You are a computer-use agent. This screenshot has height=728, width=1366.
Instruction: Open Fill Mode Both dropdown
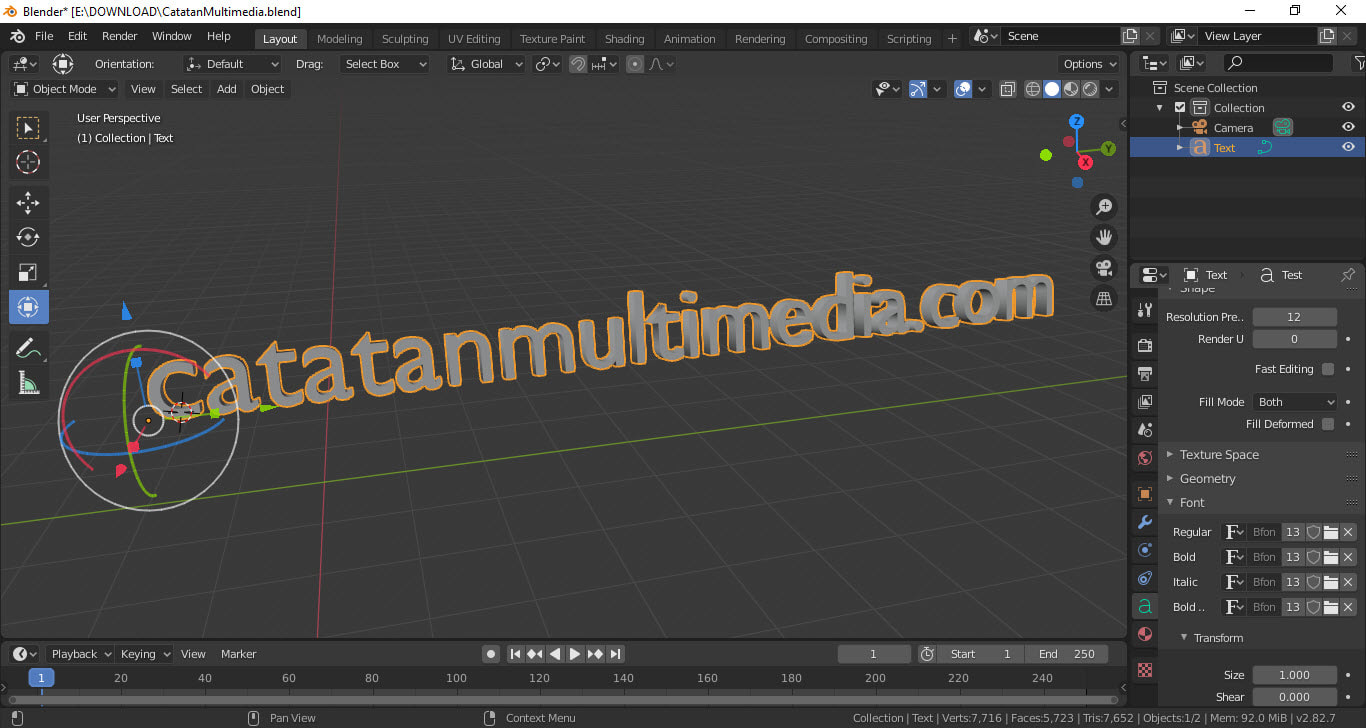(x=1295, y=402)
